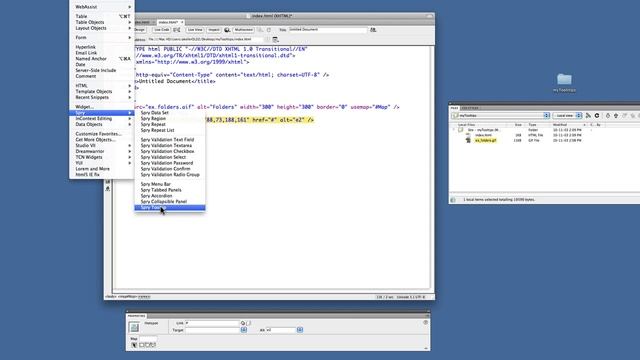The height and width of the screenshot is (360, 640).
Task: Choose Spry Region from submenu
Action: [x=170, y=118]
